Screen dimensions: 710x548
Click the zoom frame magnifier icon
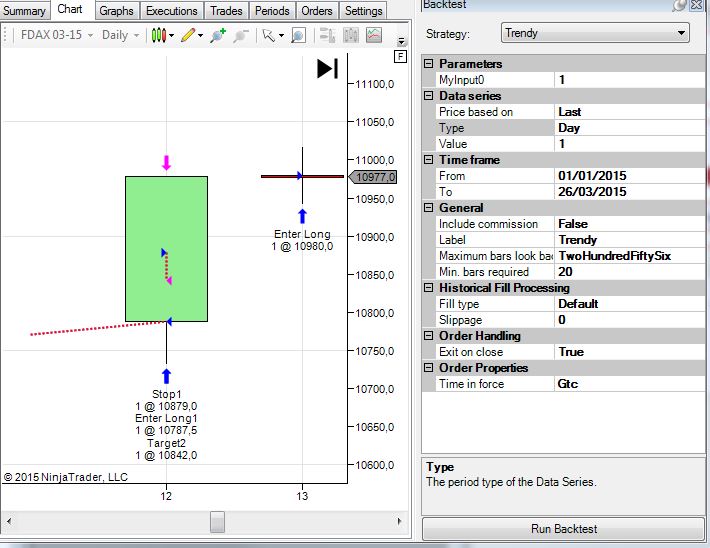click(298, 35)
